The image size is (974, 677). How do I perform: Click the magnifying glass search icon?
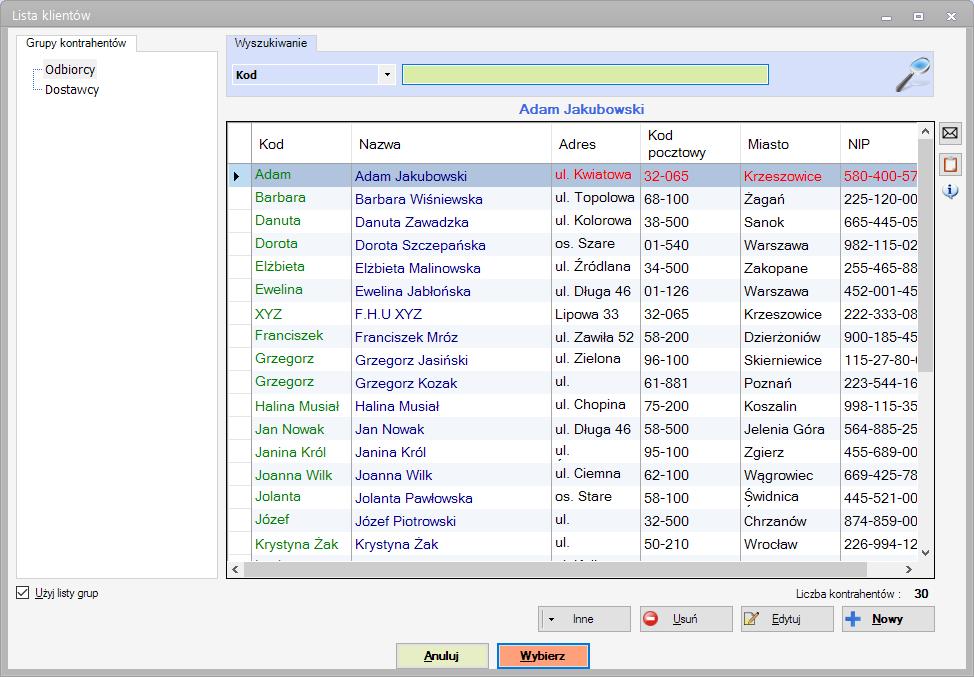(913, 75)
